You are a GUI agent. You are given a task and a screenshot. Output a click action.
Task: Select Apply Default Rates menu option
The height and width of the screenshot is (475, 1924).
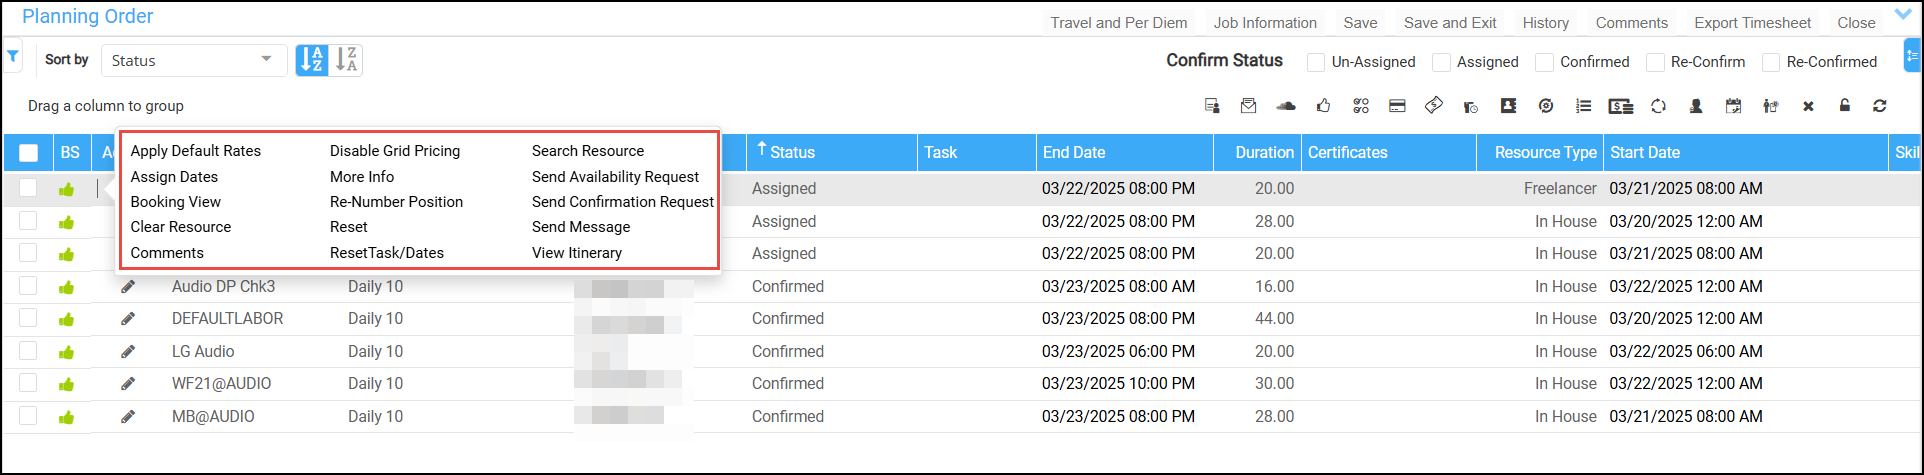(x=195, y=151)
